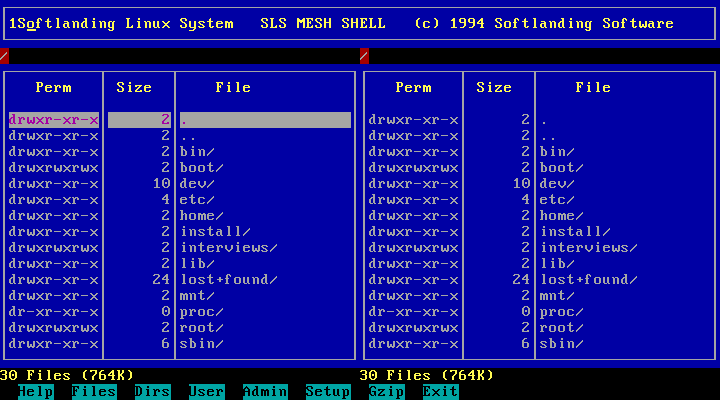The height and width of the screenshot is (400, 720).
Task: Click the red marker above left panel
Action: coord(5,56)
